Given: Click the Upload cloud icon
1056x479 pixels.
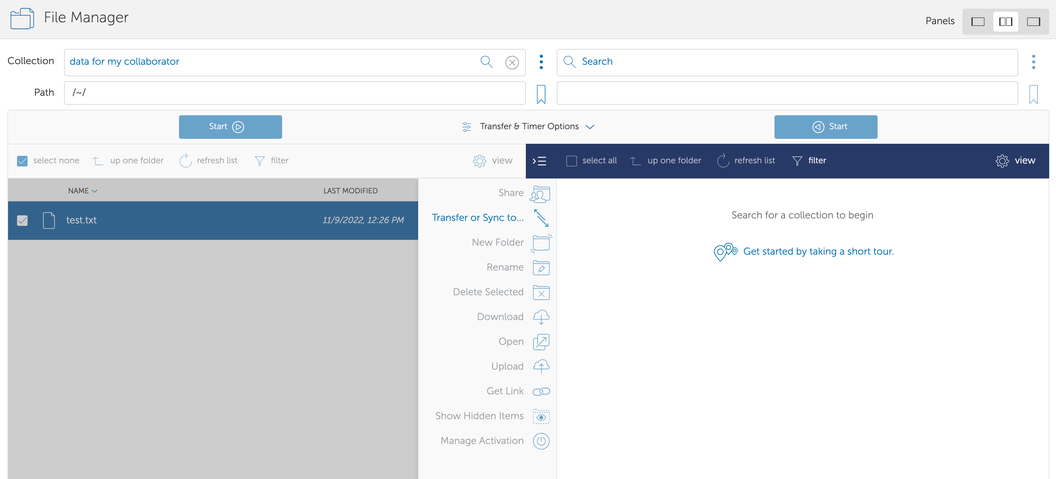Looking at the screenshot, I should (x=541, y=366).
